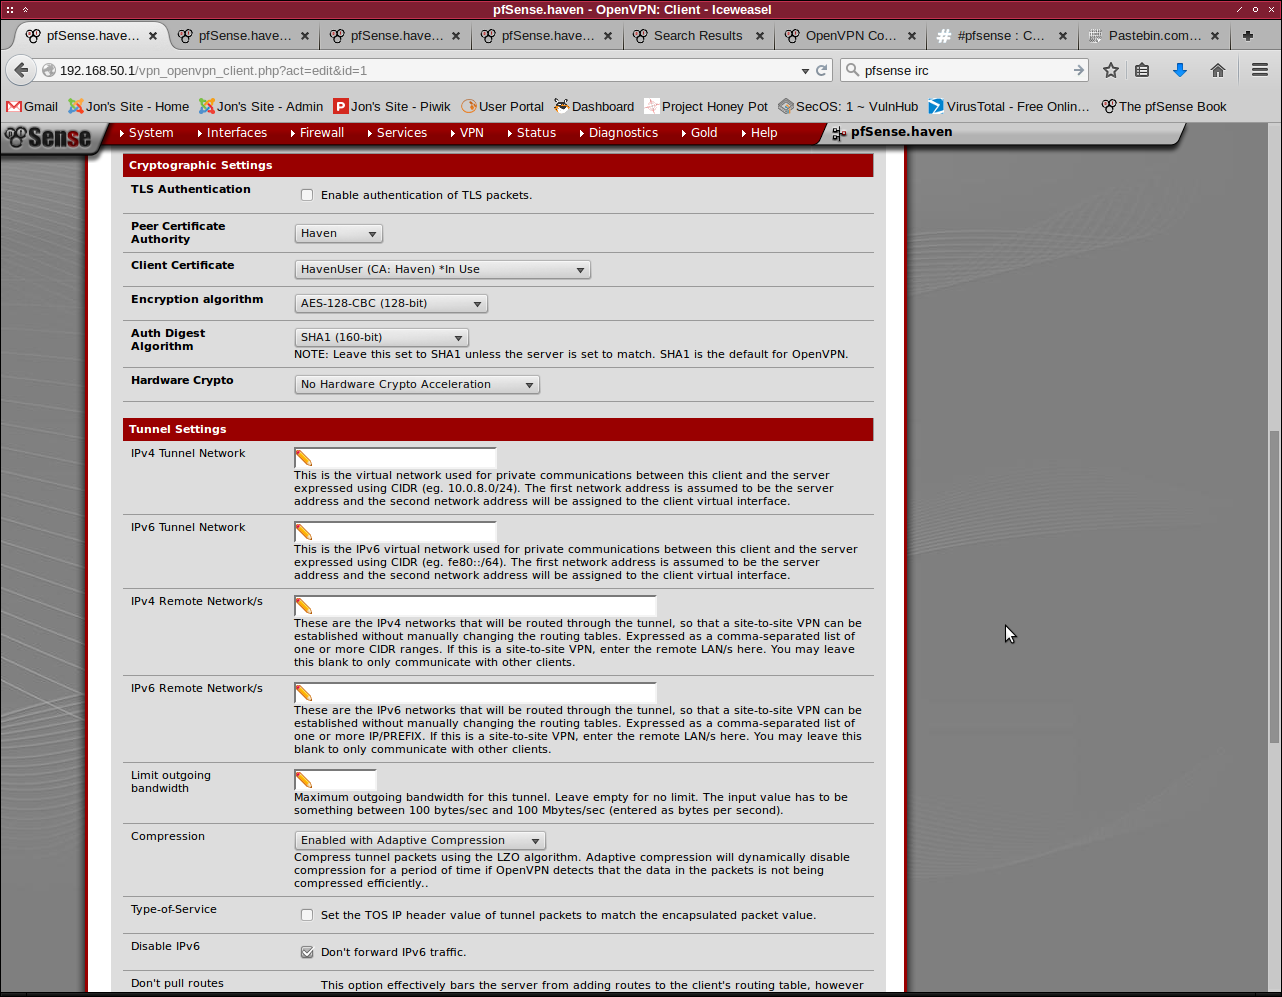Close the Pastebin.com tab
This screenshot has height=997, width=1282.
click(x=1216, y=36)
